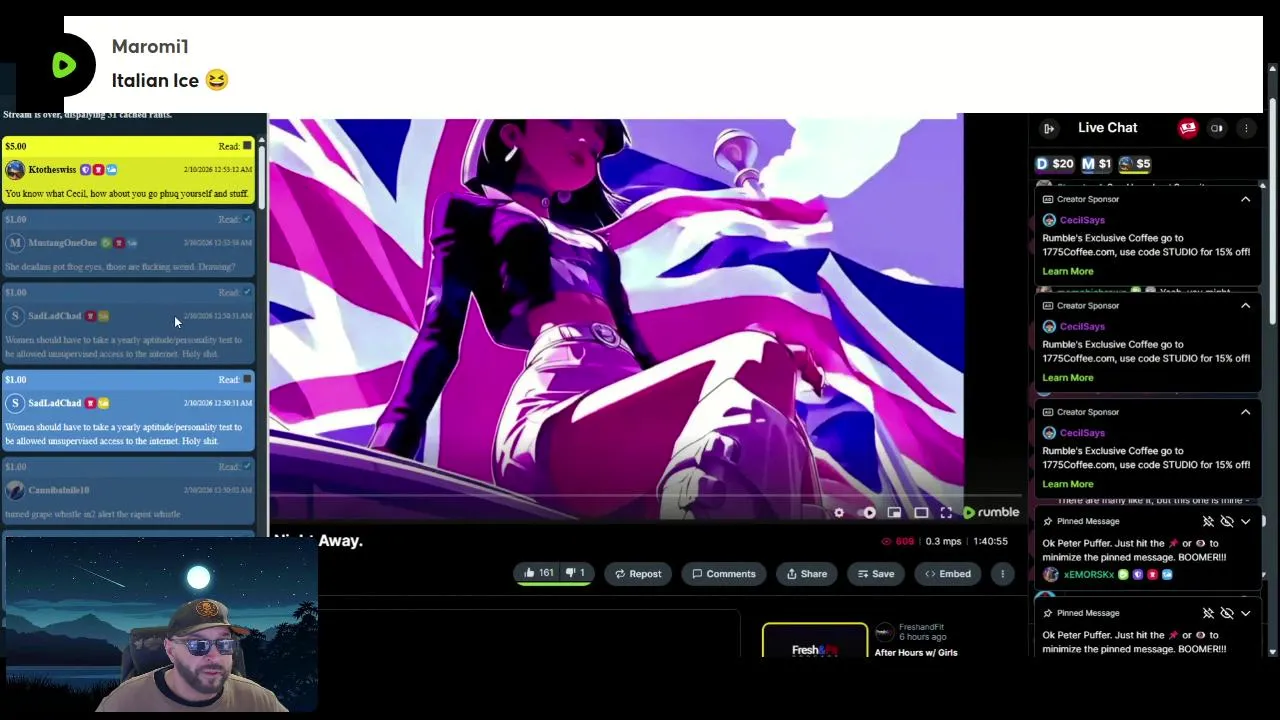Unpin the second Pinned Message via crossed pin icon
This screenshot has height=720, width=1280.
(1208, 613)
